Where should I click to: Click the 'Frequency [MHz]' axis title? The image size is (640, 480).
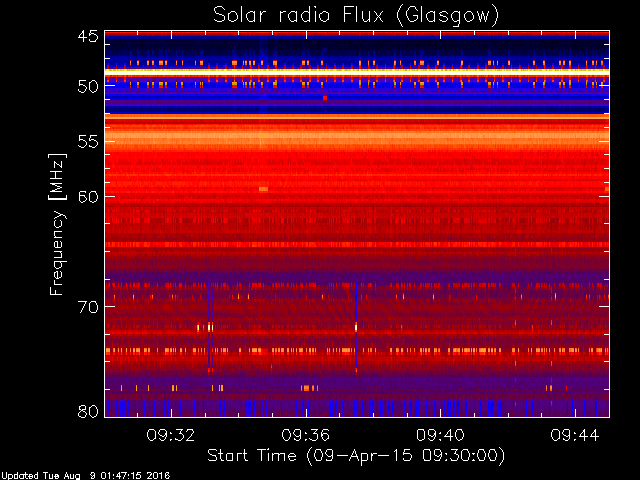[x=57, y=224]
